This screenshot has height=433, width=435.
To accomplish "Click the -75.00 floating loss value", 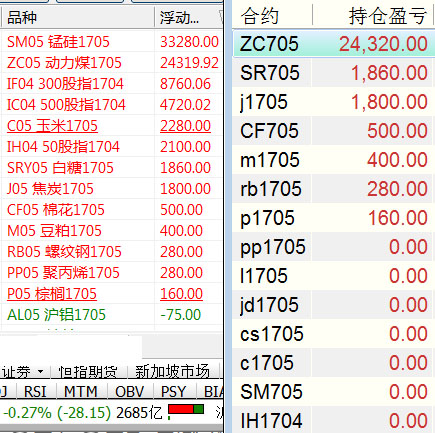I will click(x=181, y=315).
